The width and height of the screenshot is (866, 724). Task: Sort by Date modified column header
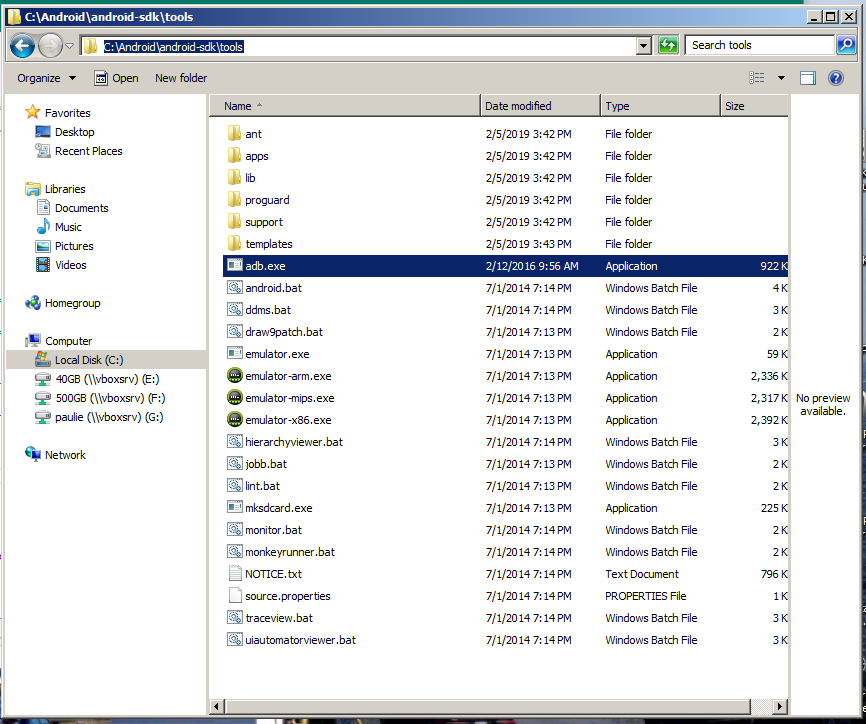(540, 106)
